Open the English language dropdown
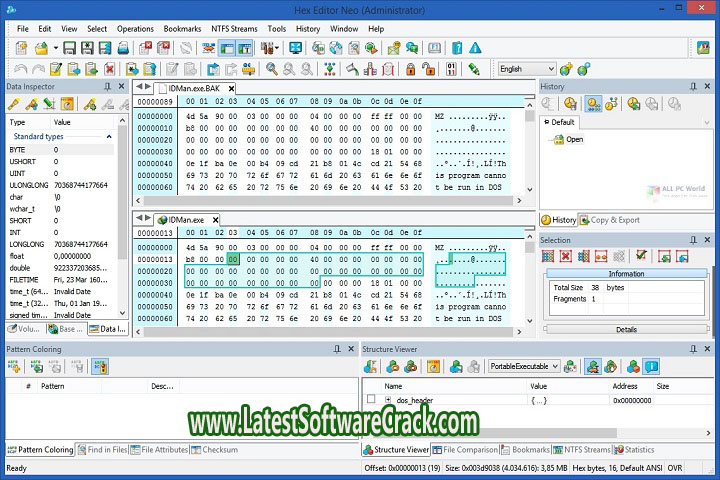 point(548,69)
